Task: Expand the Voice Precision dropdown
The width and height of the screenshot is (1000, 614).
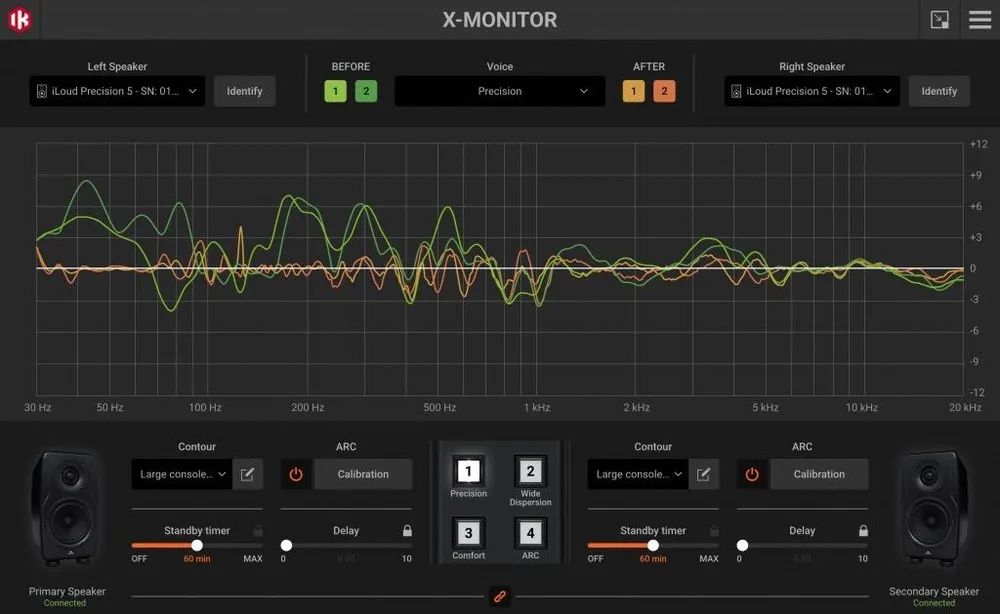Action: click(x=500, y=91)
